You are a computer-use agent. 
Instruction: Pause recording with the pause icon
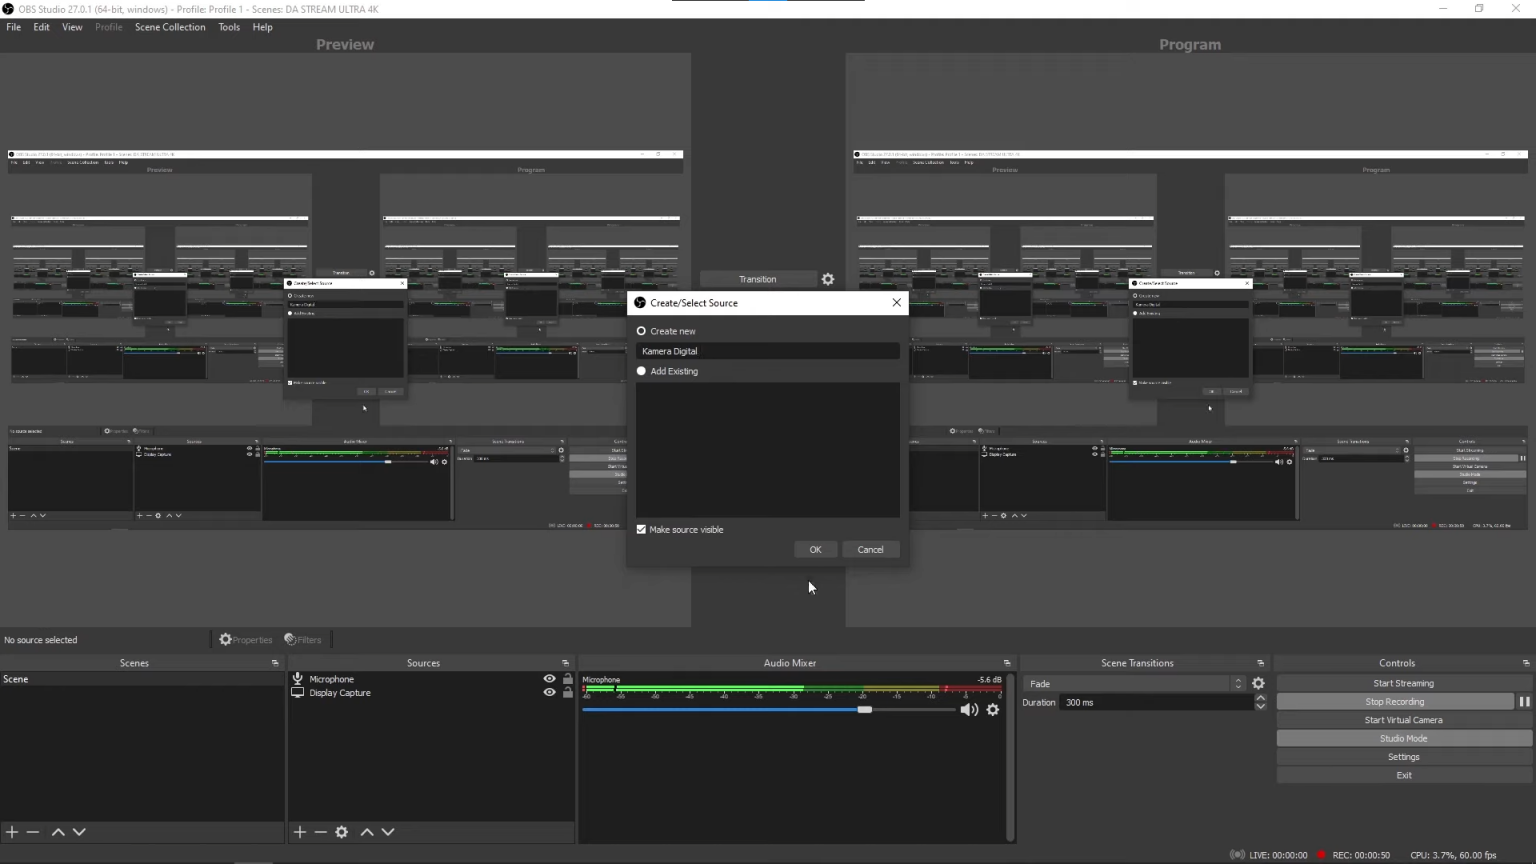1525,702
